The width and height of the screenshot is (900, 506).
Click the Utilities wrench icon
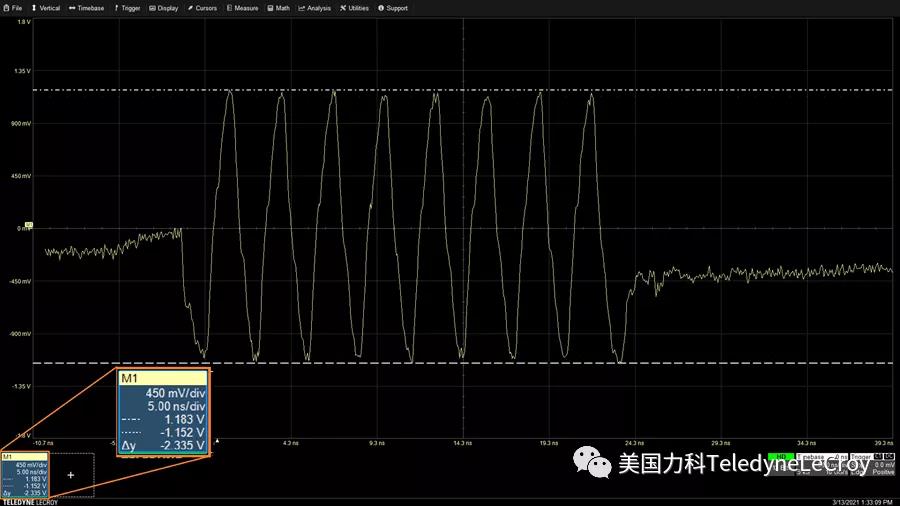click(x=343, y=8)
